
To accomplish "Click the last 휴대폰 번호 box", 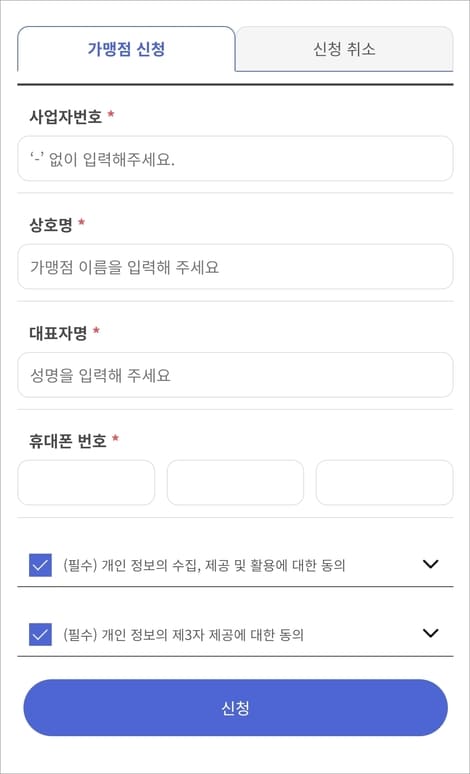I will pos(385,483).
